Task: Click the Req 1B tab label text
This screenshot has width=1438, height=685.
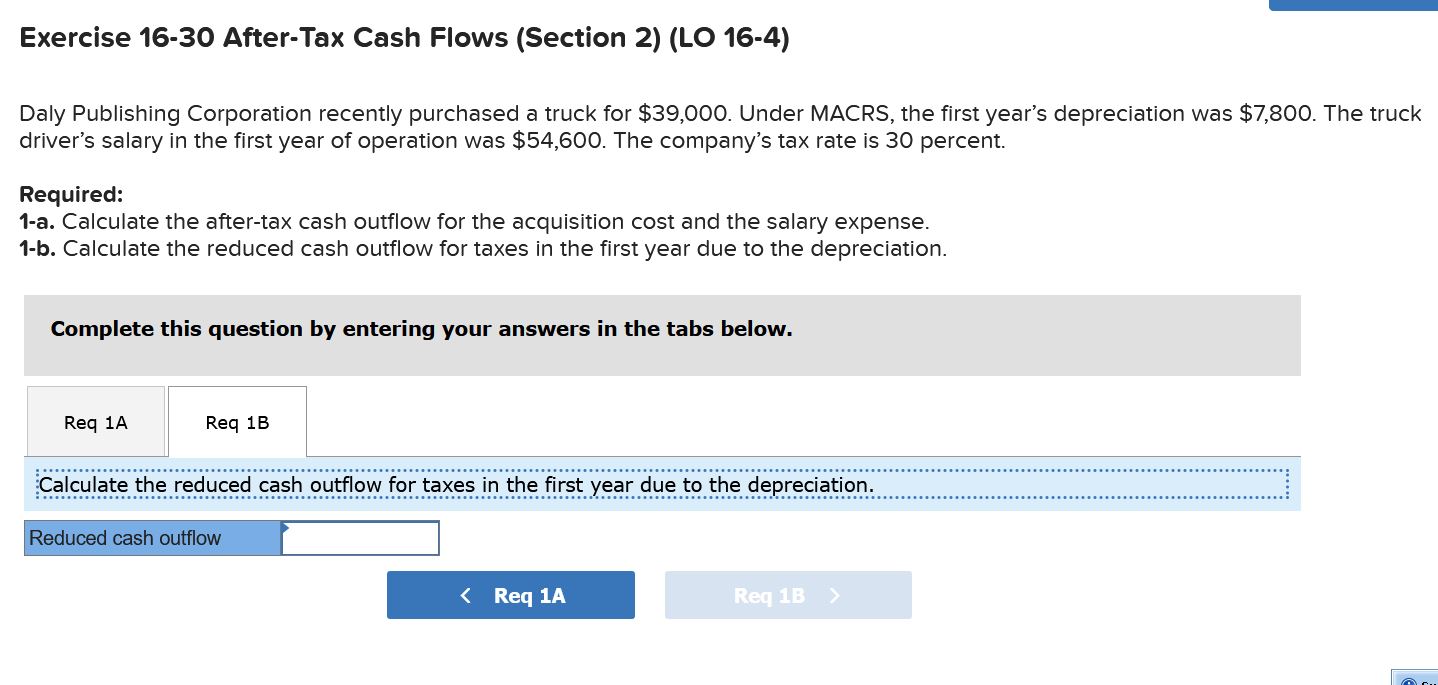Action: [237, 422]
